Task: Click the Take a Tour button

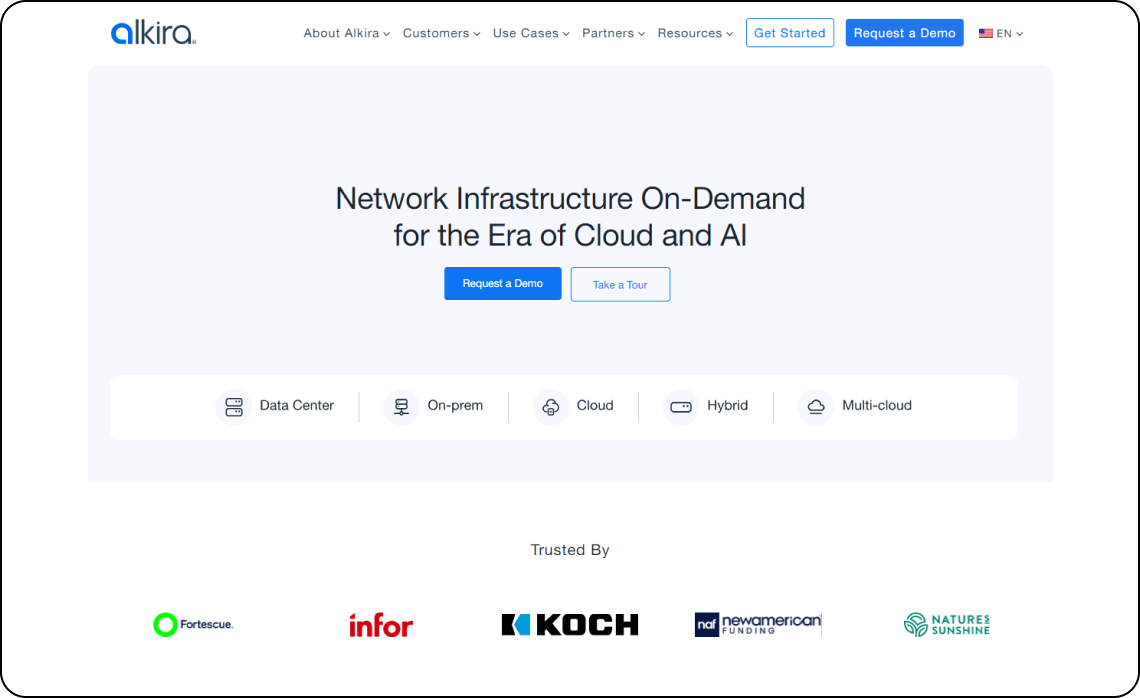Action: click(x=620, y=284)
